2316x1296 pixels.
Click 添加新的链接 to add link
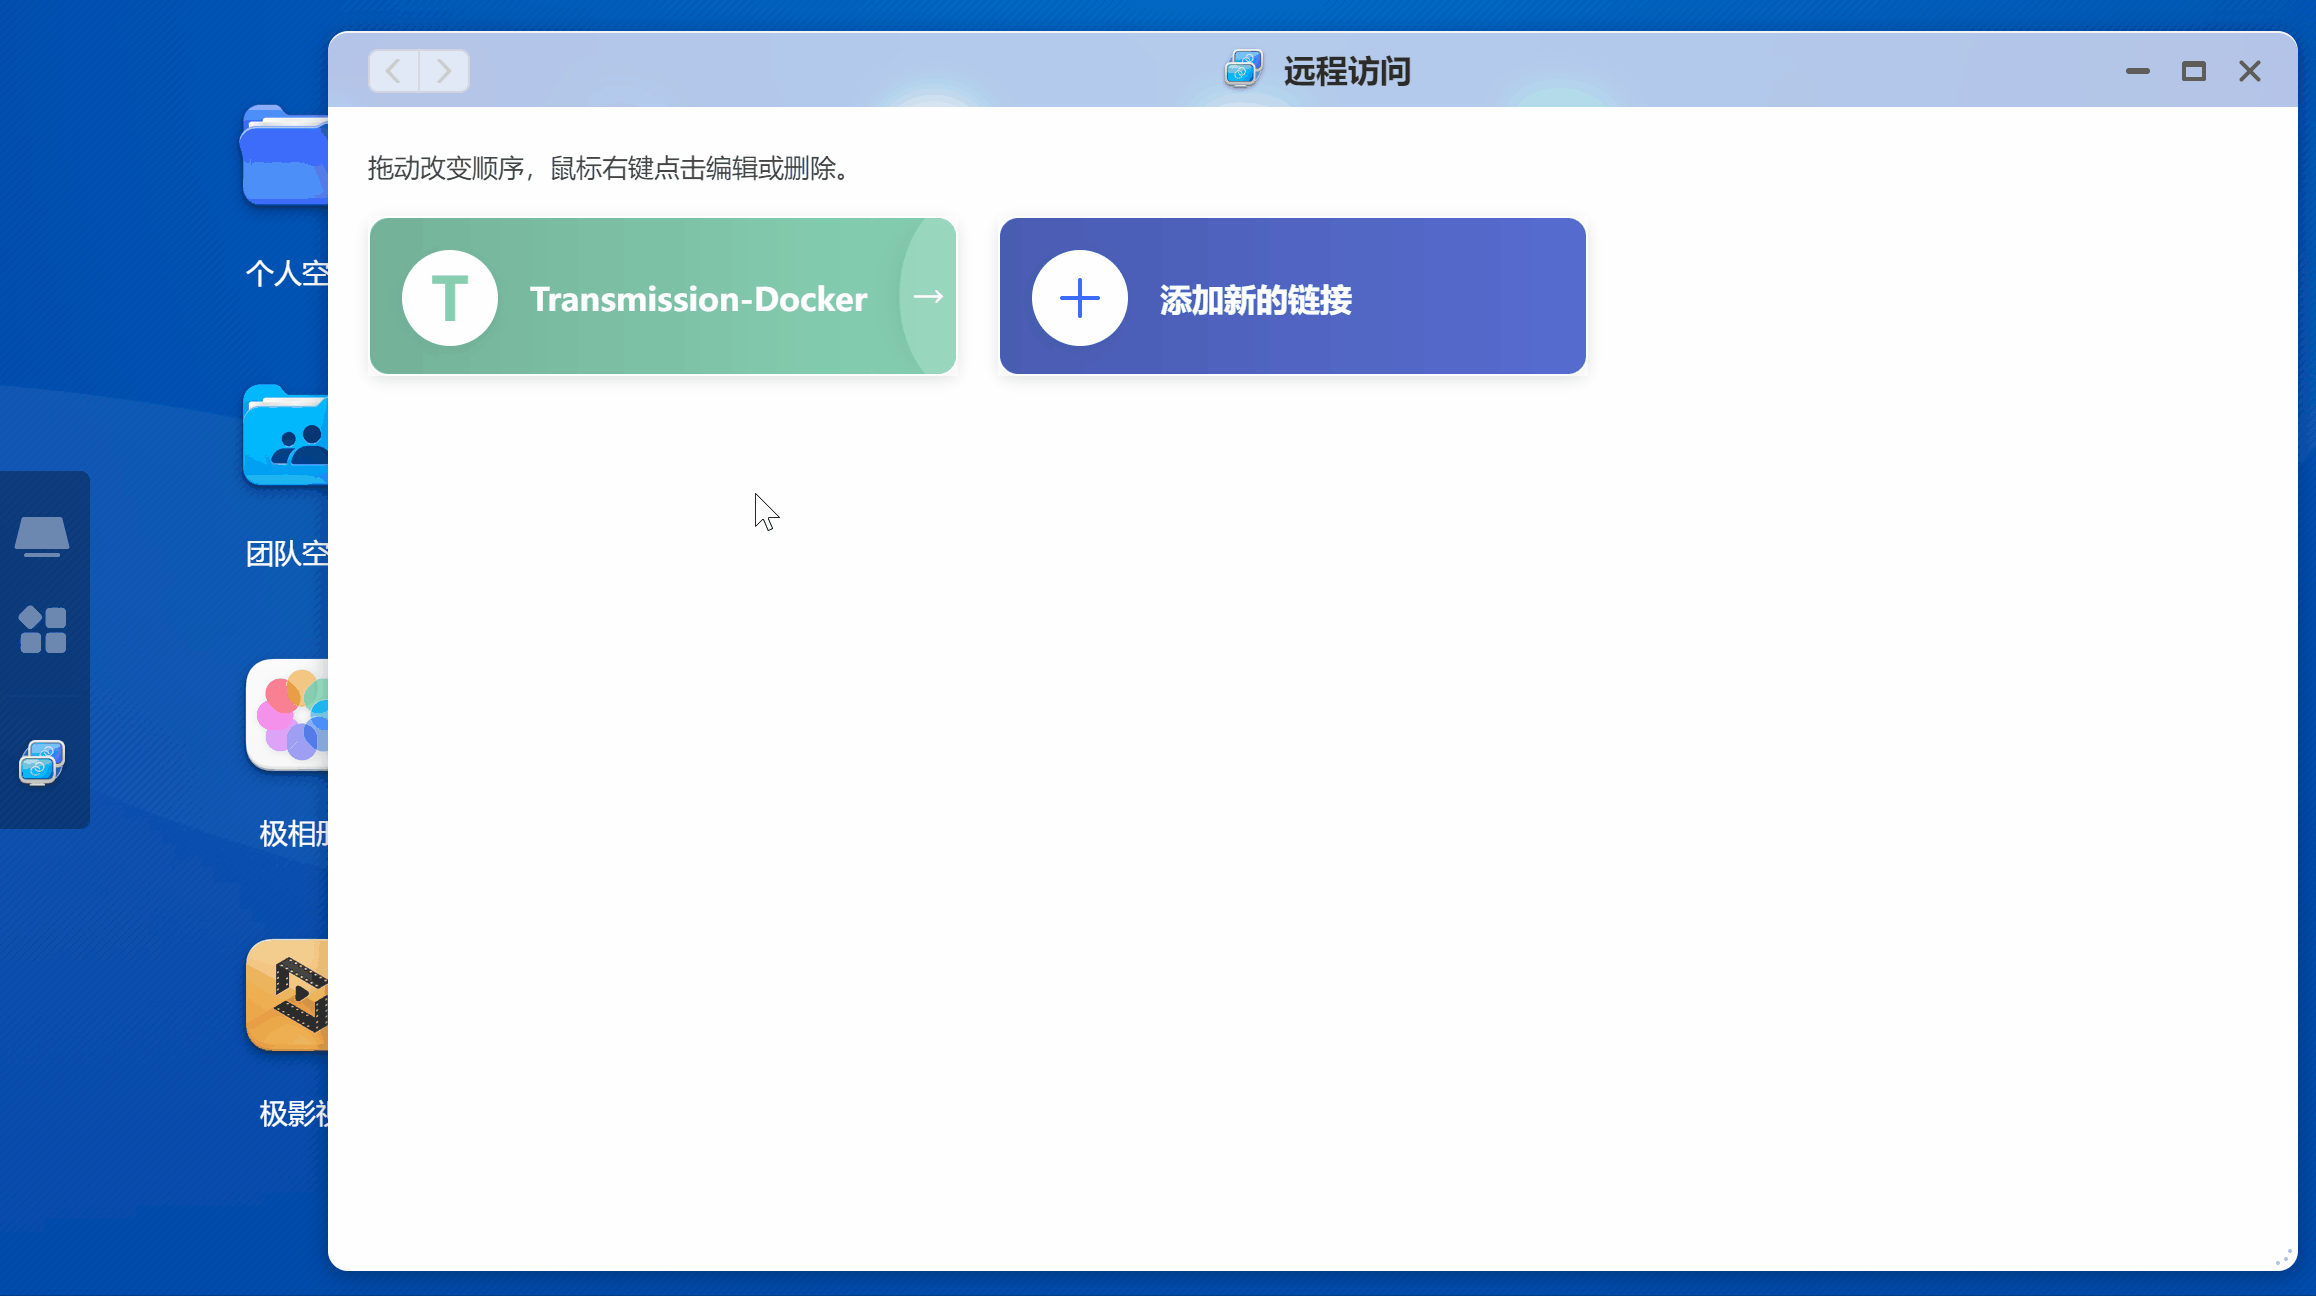click(x=1255, y=299)
